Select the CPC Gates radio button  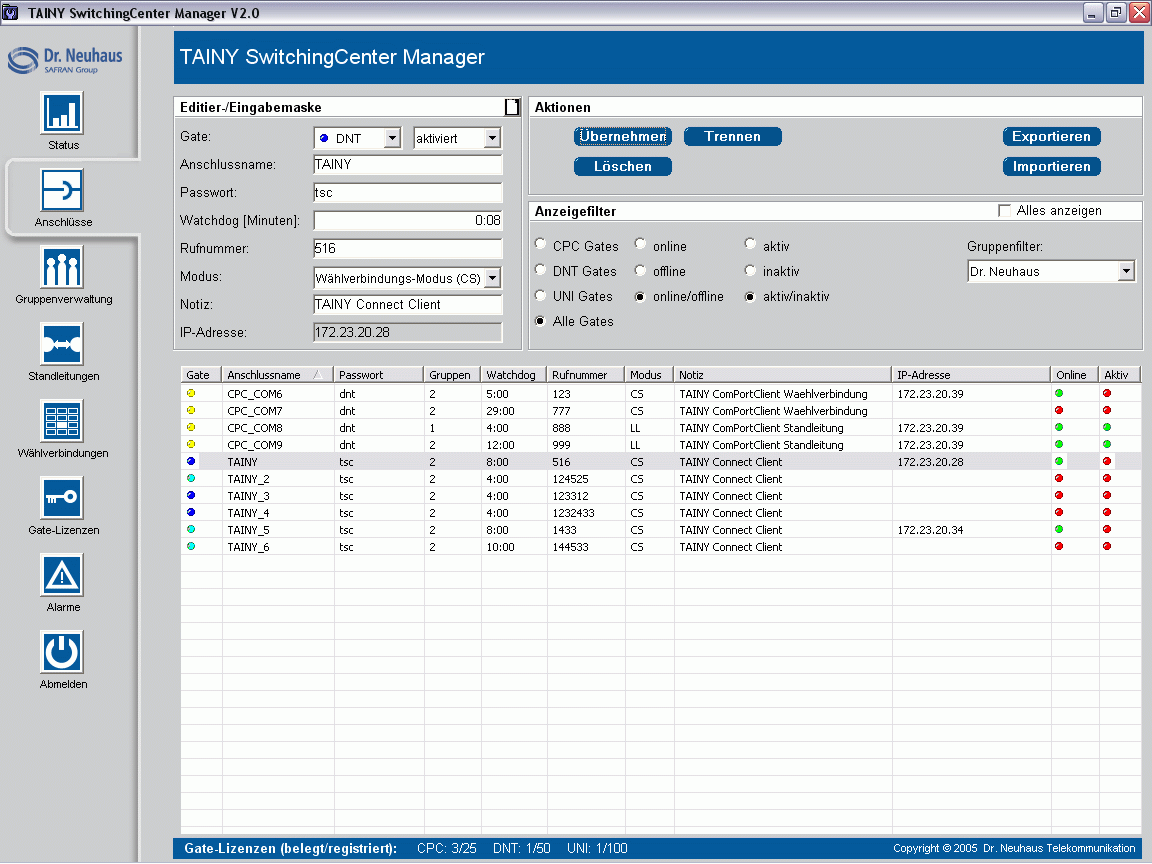(x=541, y=245)
